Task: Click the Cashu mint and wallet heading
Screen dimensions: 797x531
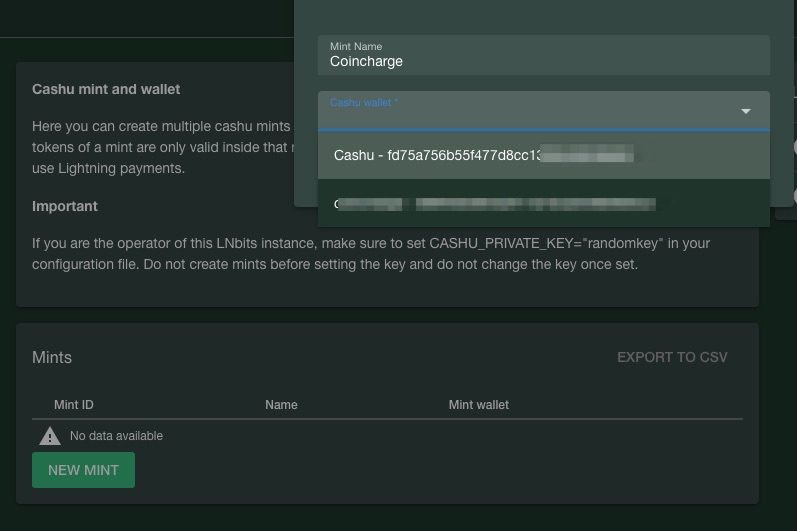Action: coord(106,89)
